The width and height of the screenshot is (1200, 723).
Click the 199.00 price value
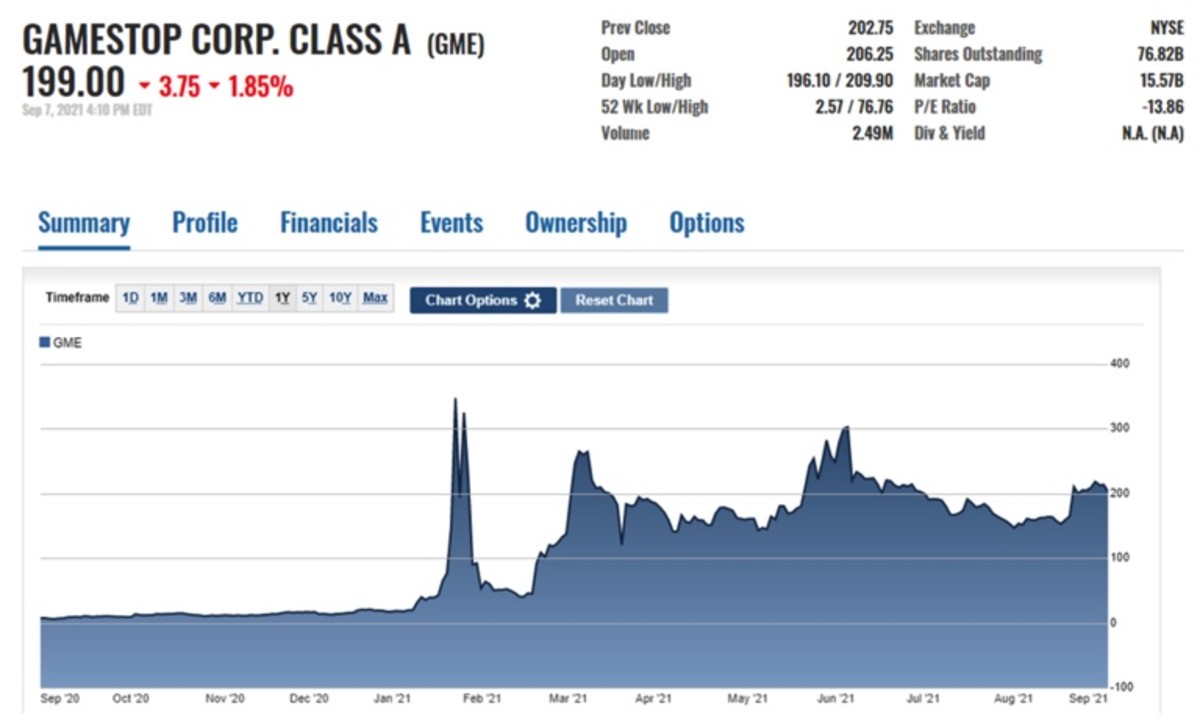pyautogui.click(x=74, y=83)
